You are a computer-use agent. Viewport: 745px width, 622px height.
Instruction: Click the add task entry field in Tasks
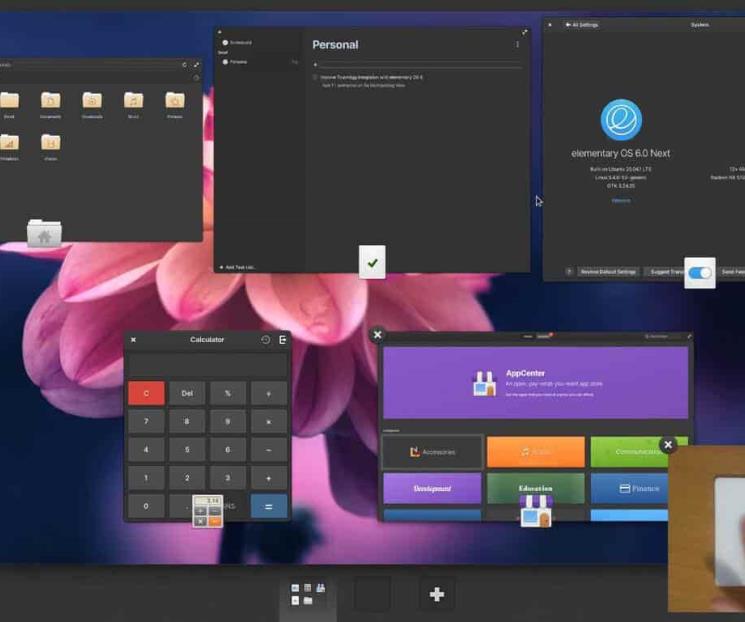417,64
